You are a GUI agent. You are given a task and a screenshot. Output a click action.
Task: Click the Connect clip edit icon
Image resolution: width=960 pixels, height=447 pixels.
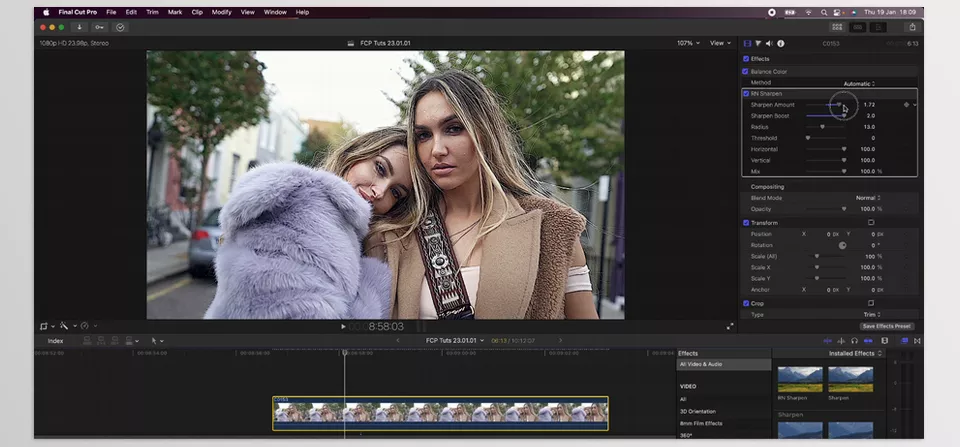(87, 340)
